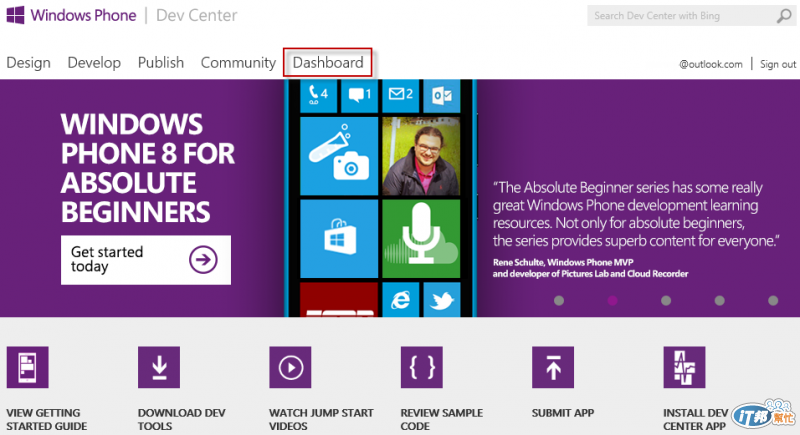Click the Get started today button
The image size is (800, 435).
(146, 260)
